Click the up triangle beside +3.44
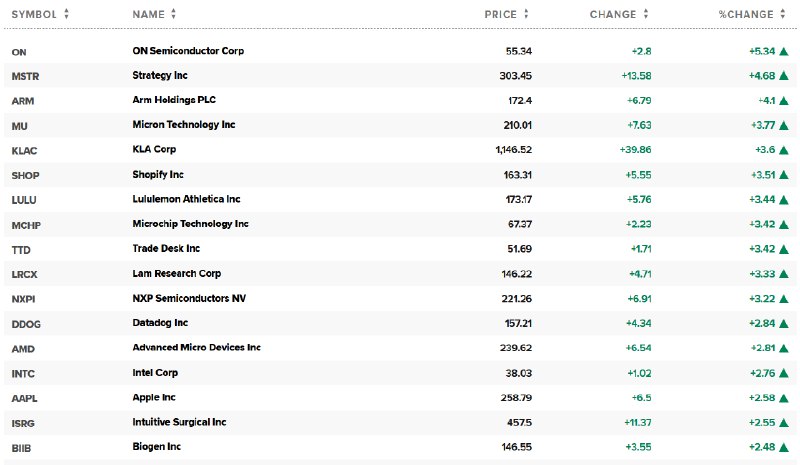Image resolution: width=800 pixels, height=465 pixels. click(784, 200)
